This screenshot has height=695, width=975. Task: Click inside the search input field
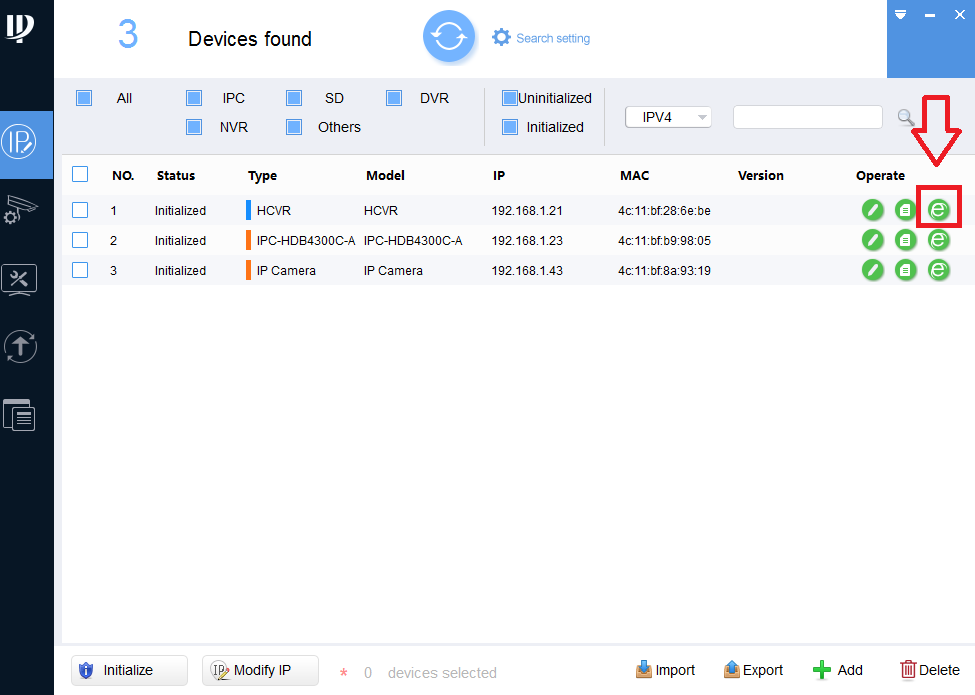[x=807, y=117]
